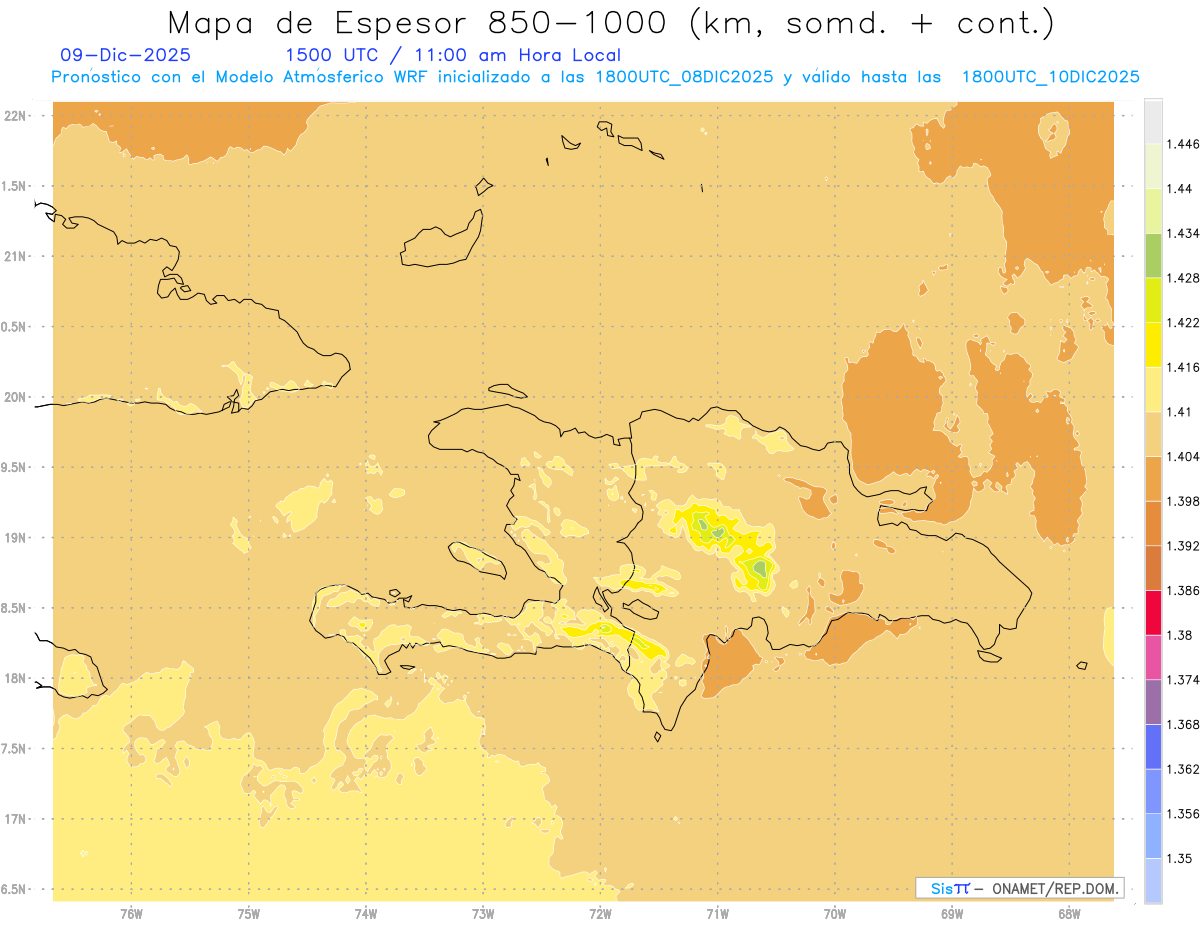Select the '19N' latitude label
Viewport: 1200px width, 927px height.
point(16,537)
